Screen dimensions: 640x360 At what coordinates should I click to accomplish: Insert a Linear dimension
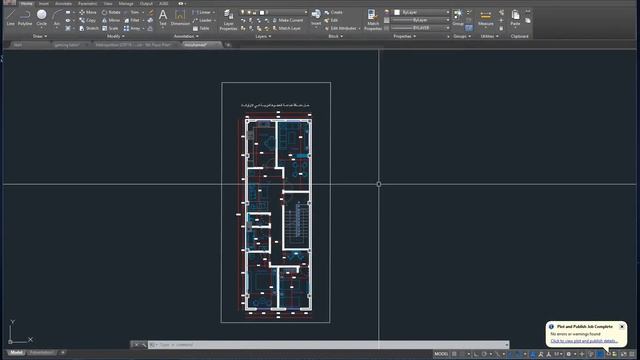click(202, 13)
